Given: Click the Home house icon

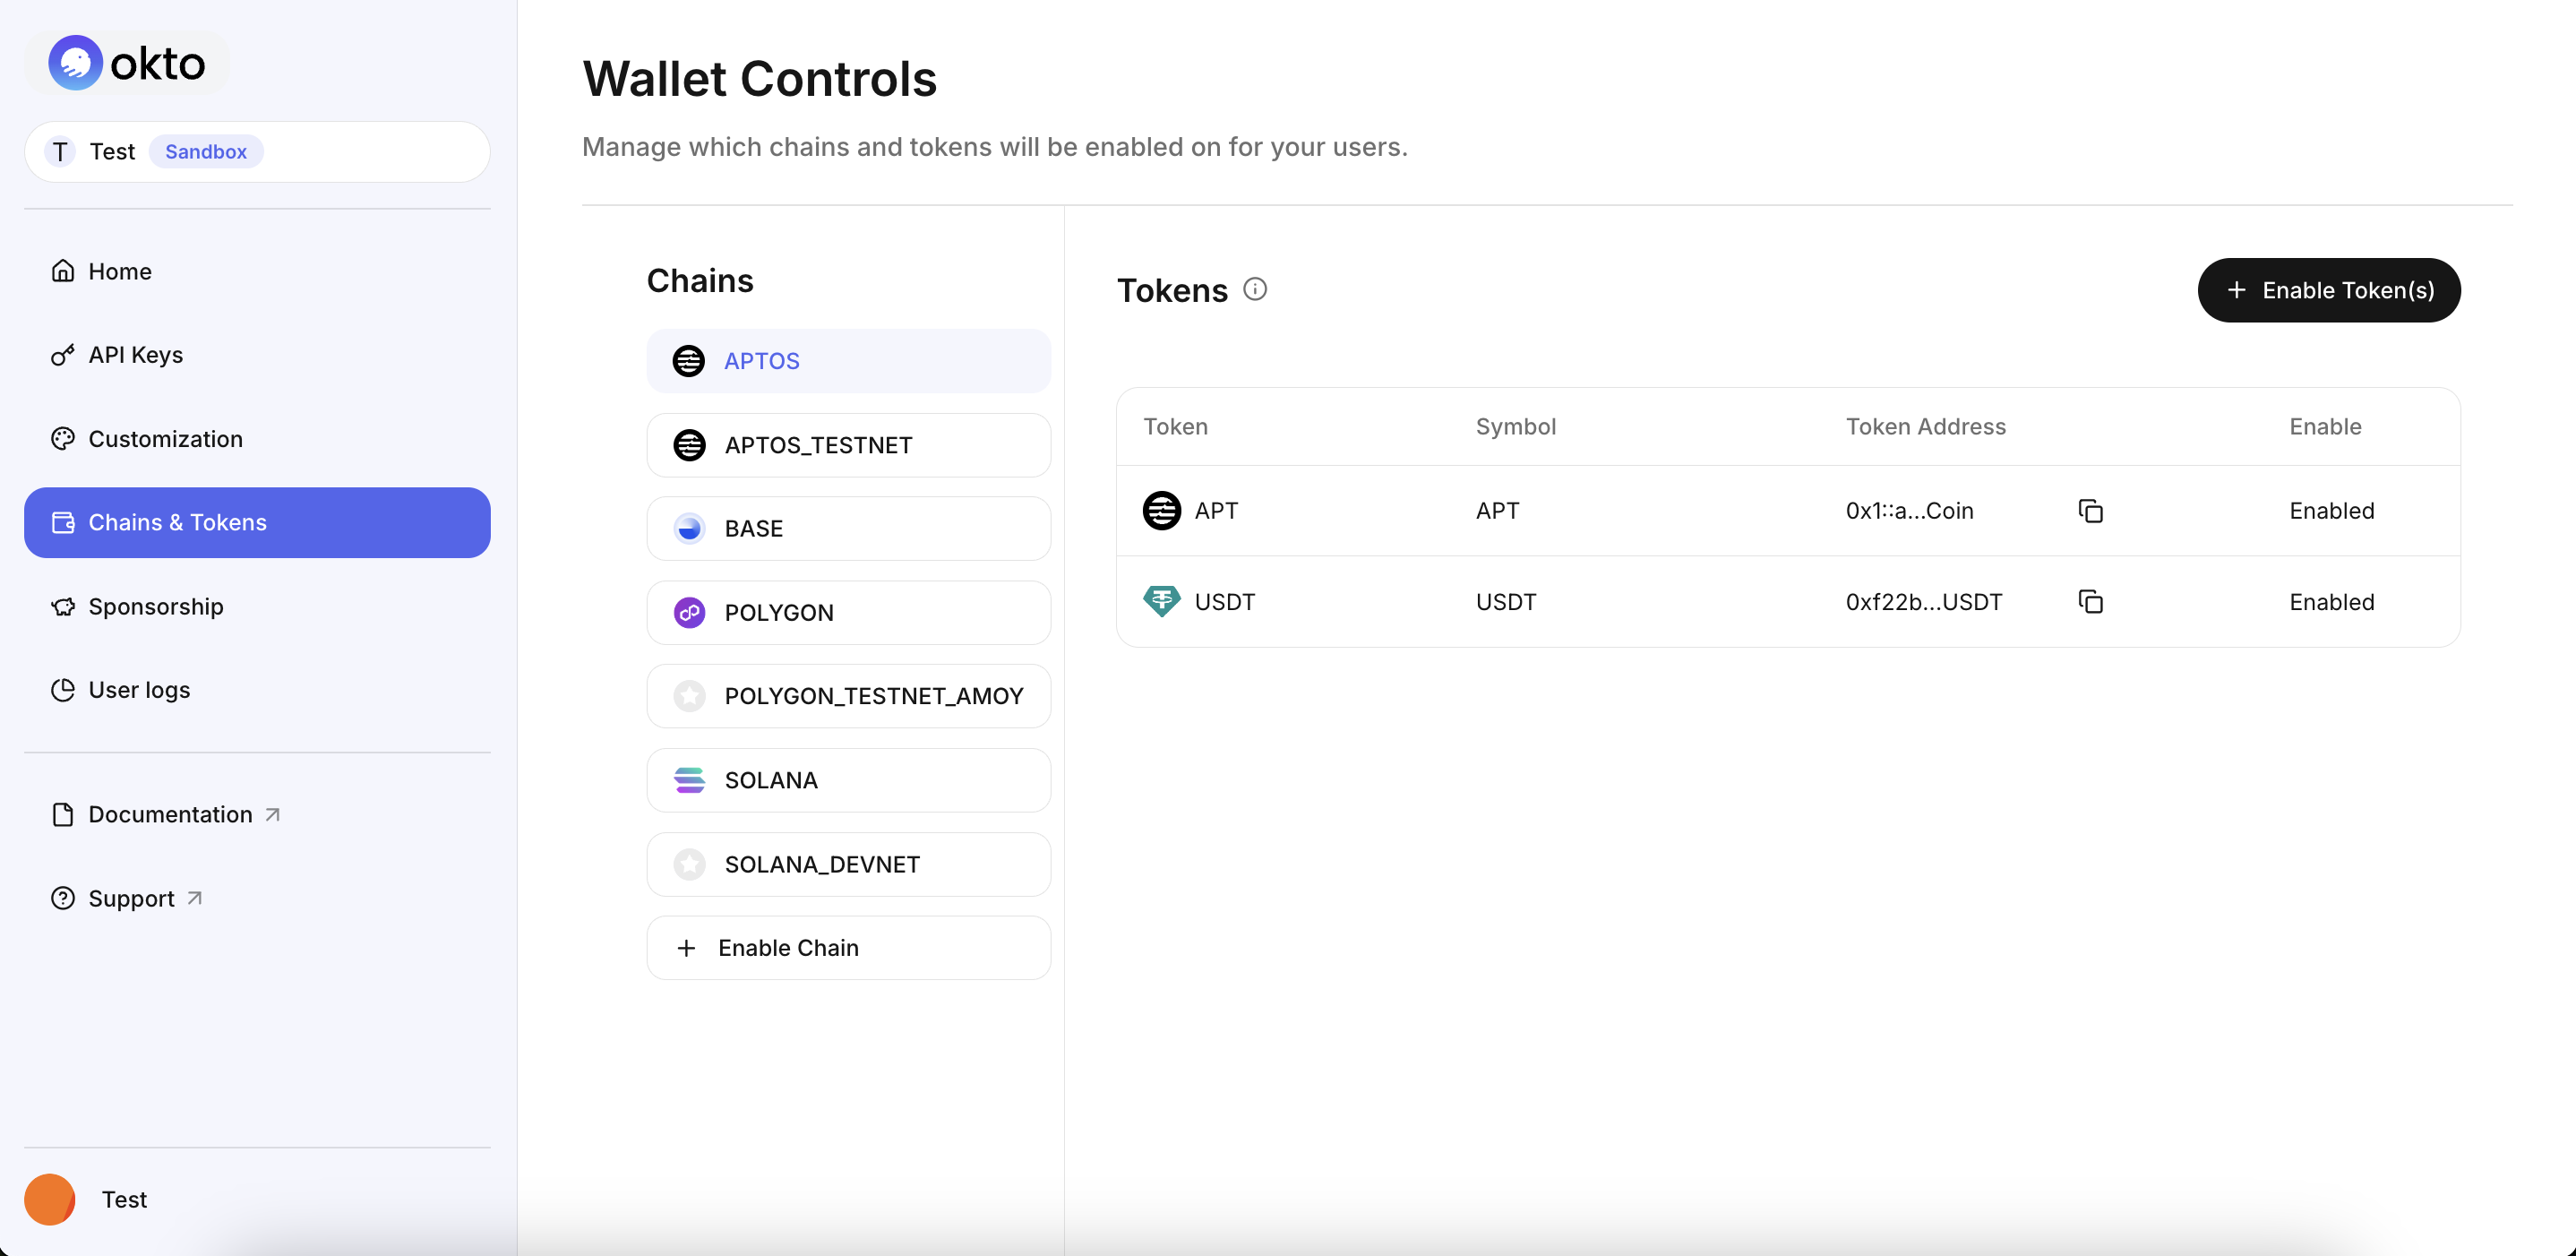Looking at the screenshot, I should pyautogui.click(x=63, y=271).
